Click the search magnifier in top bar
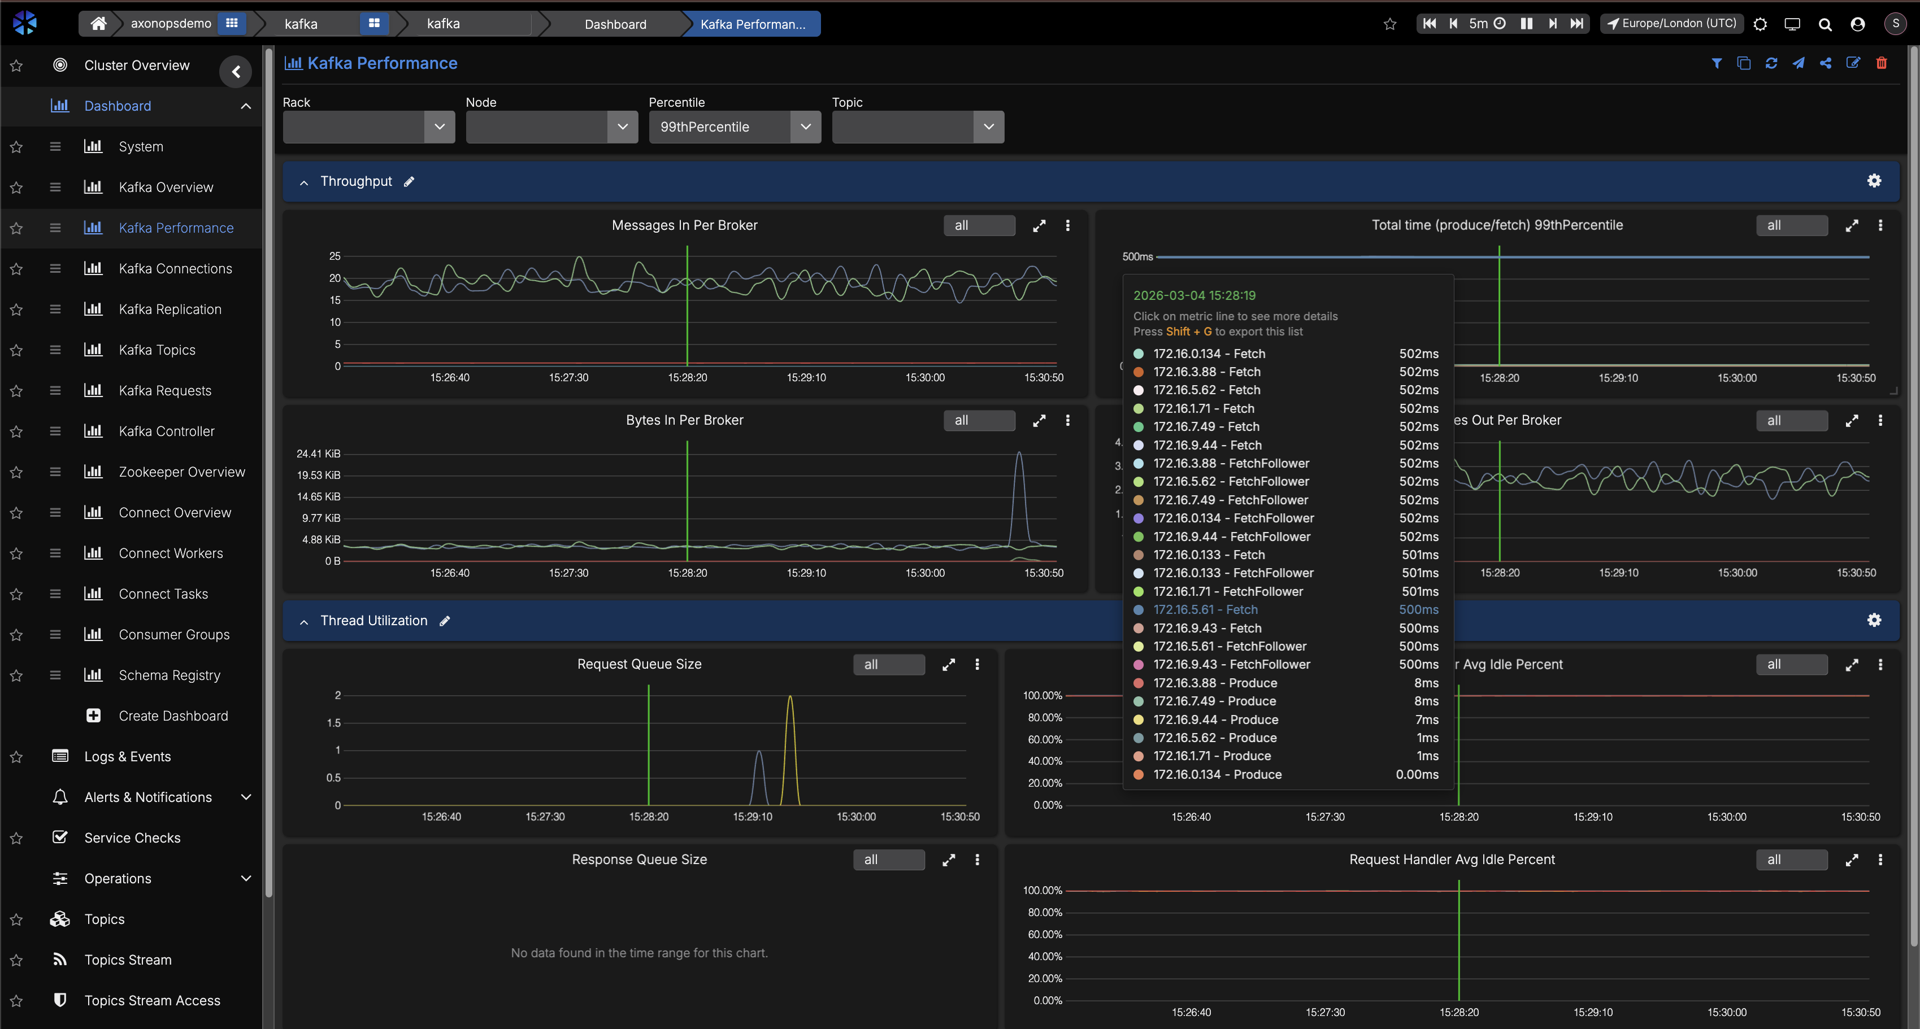1920x1029 pixels. click(x=1825, y=24)
